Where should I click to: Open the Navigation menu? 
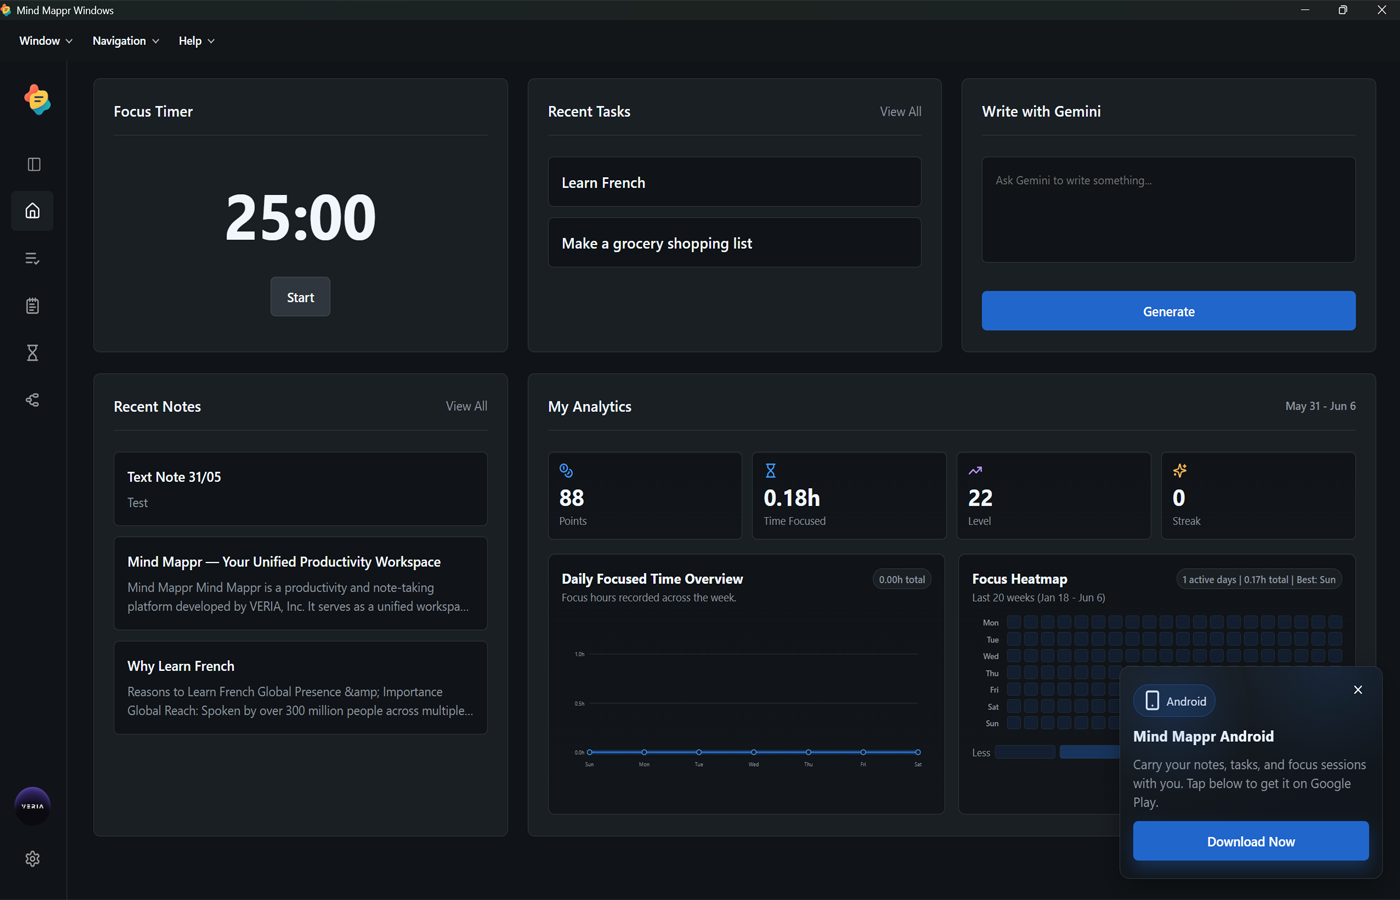tap(126, 41)
